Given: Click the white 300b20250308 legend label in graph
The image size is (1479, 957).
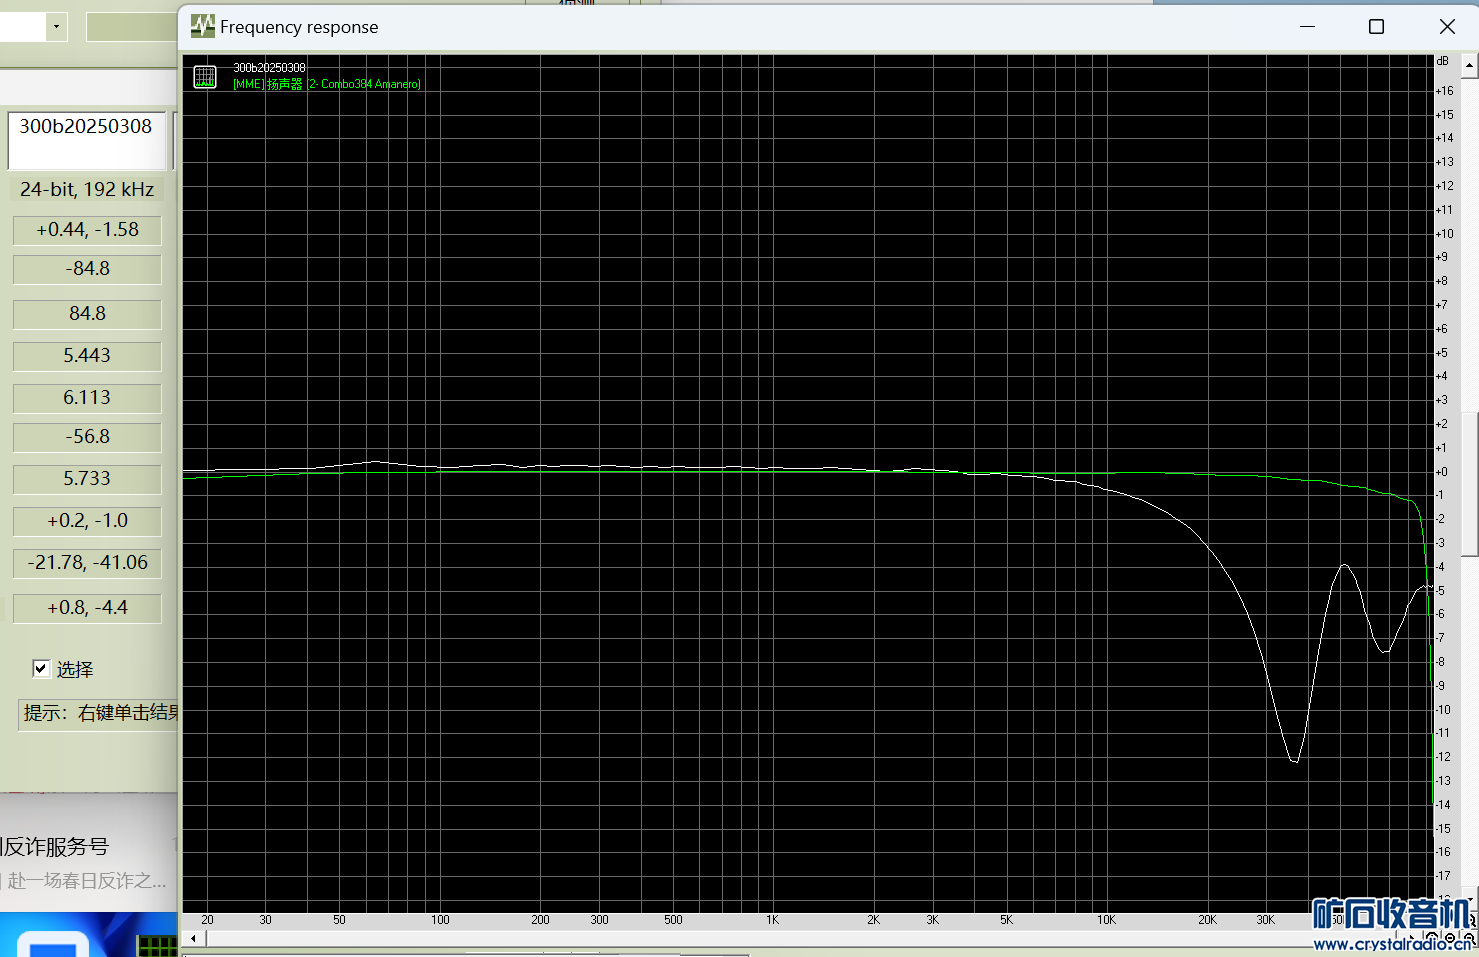Looking at the screenshot, I should coord(269,68).
